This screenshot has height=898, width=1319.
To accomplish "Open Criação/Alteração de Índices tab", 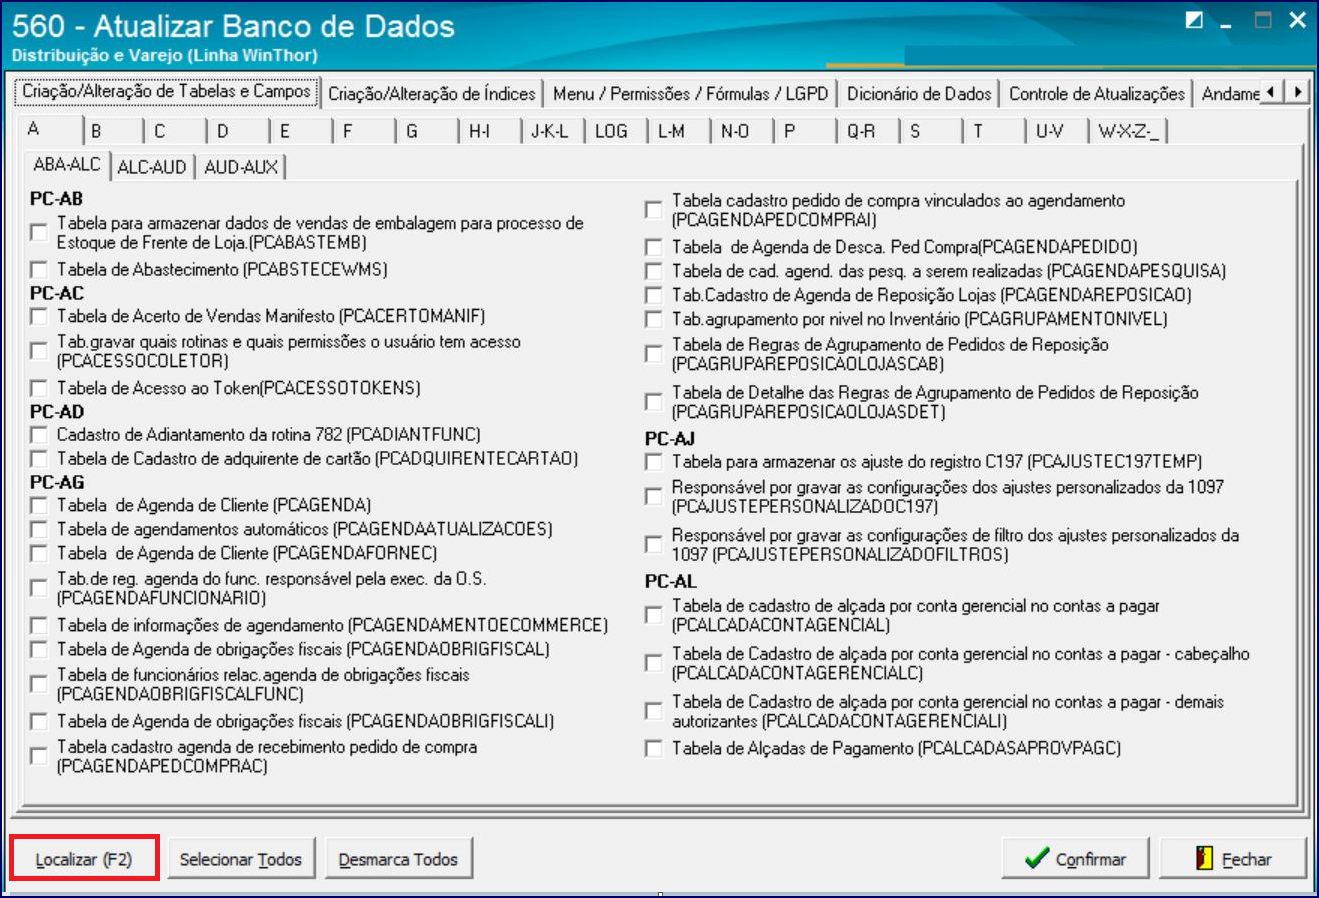I will click(x=432, y=94).
